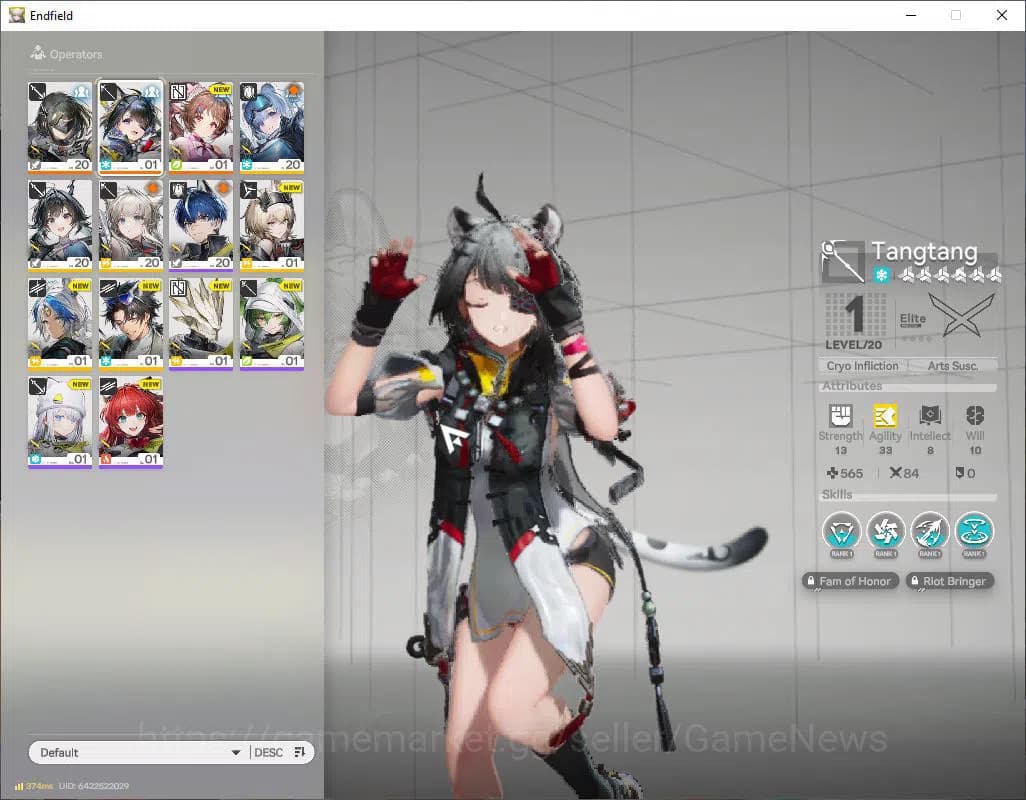Image resolution: width=1026 pixels, height=800 pixels.
Task: Click the locked Riot Bringer talent
Action: tap(949, 581)
